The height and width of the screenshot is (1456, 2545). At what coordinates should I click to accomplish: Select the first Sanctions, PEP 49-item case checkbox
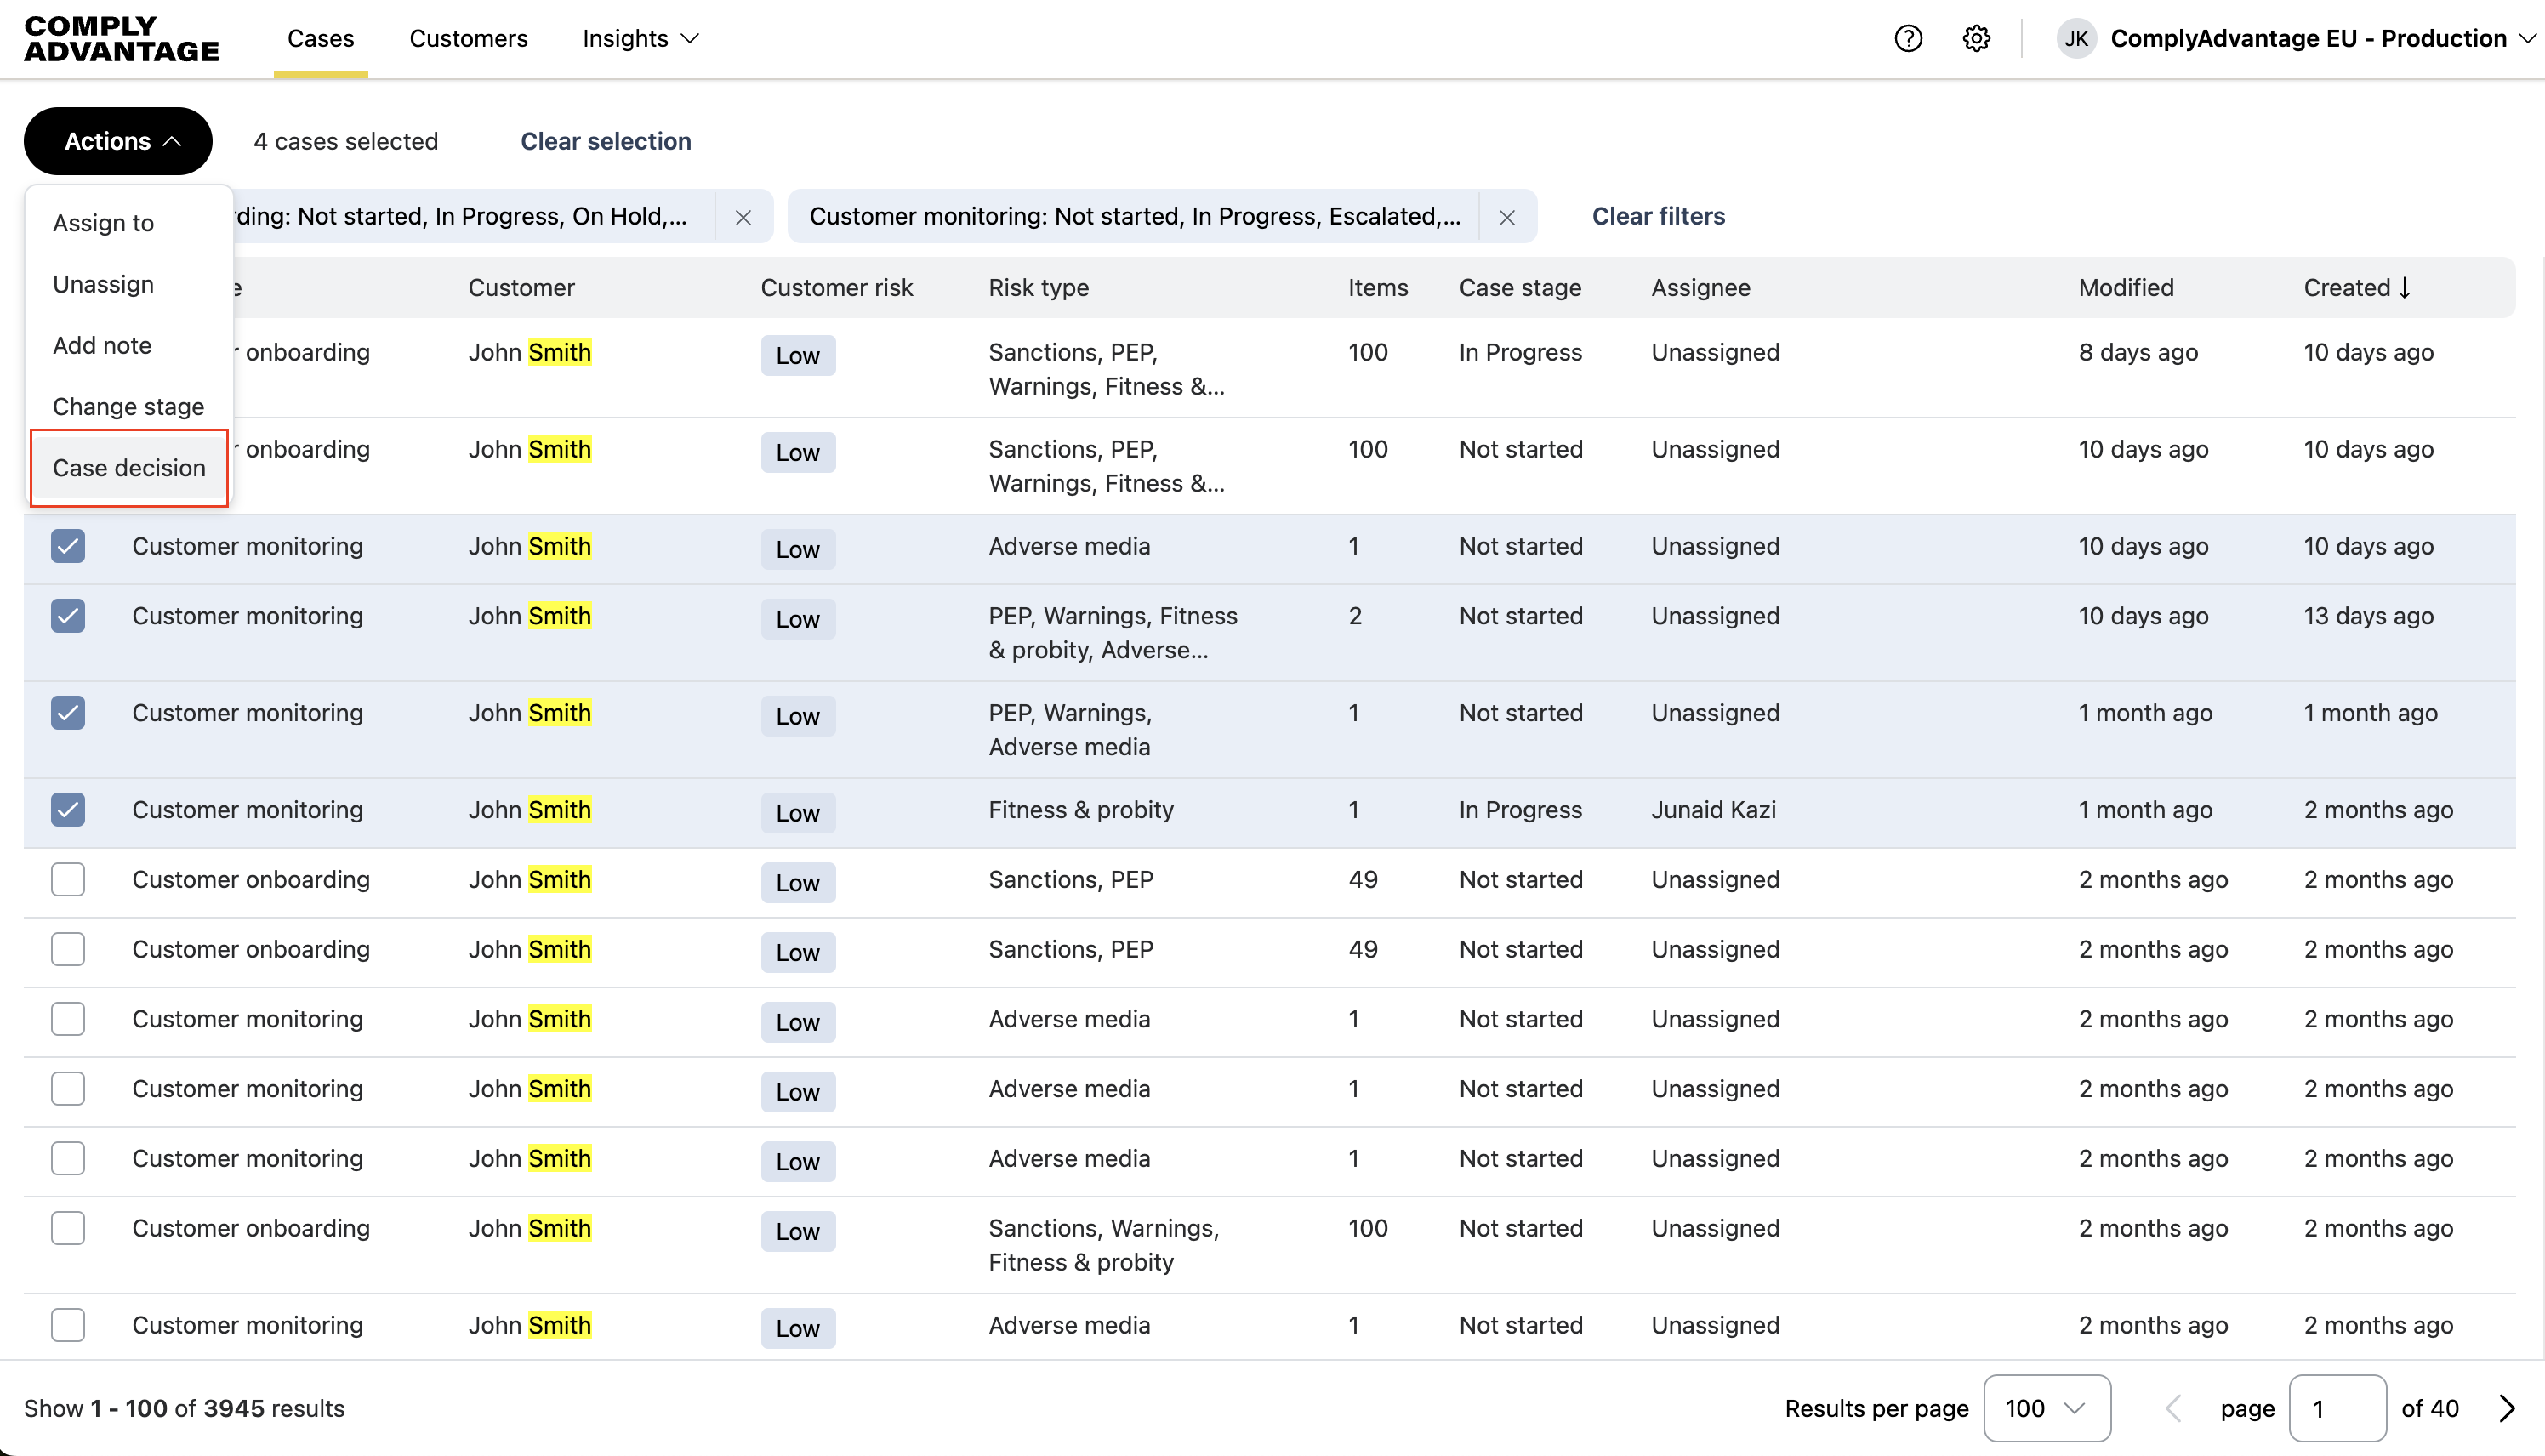coord(68,879)
